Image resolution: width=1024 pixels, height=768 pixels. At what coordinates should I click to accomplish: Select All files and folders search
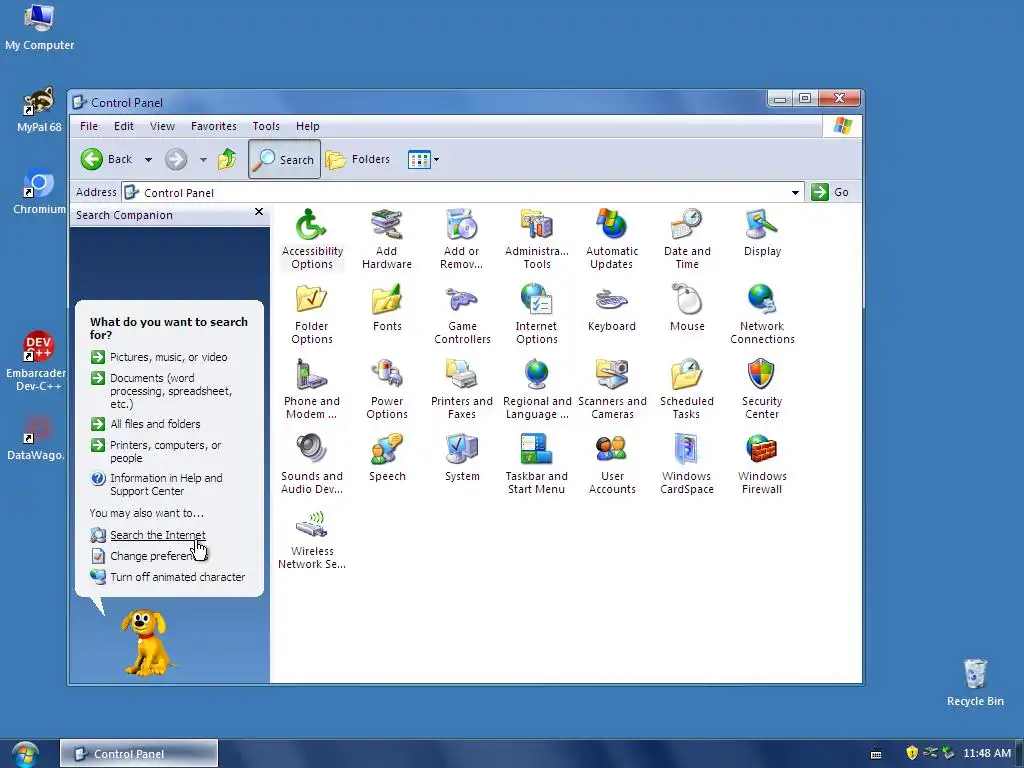pos(155,424)
